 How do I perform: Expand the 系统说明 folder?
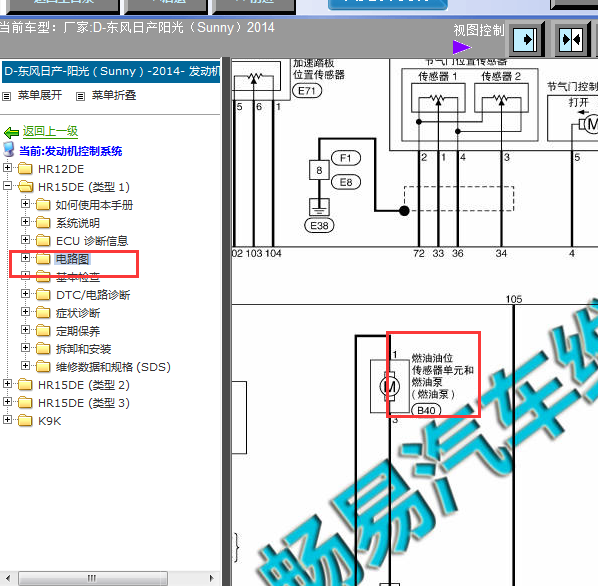tap(25, 222)
